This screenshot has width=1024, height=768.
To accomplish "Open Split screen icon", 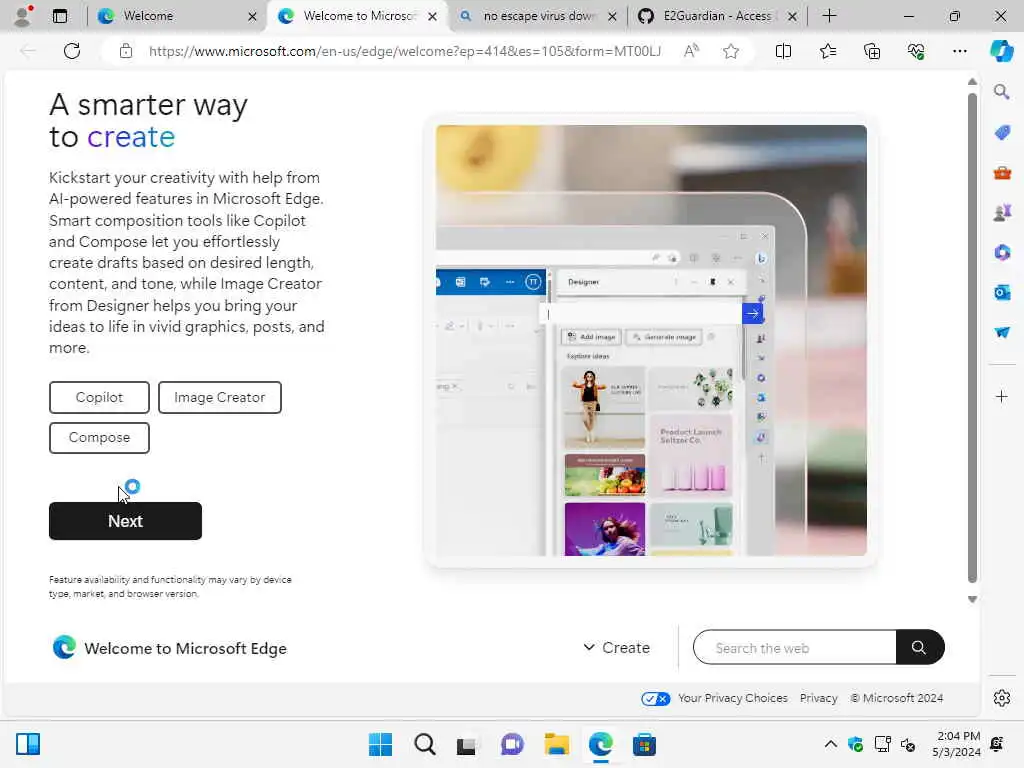I will pyautogui.click(x=783, y=51).
